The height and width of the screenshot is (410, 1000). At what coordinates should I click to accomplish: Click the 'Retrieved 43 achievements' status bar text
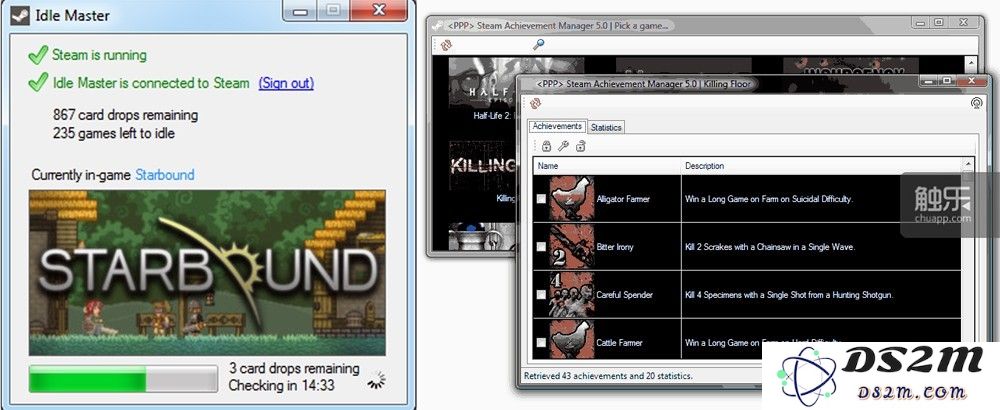(x=608, y=376)
